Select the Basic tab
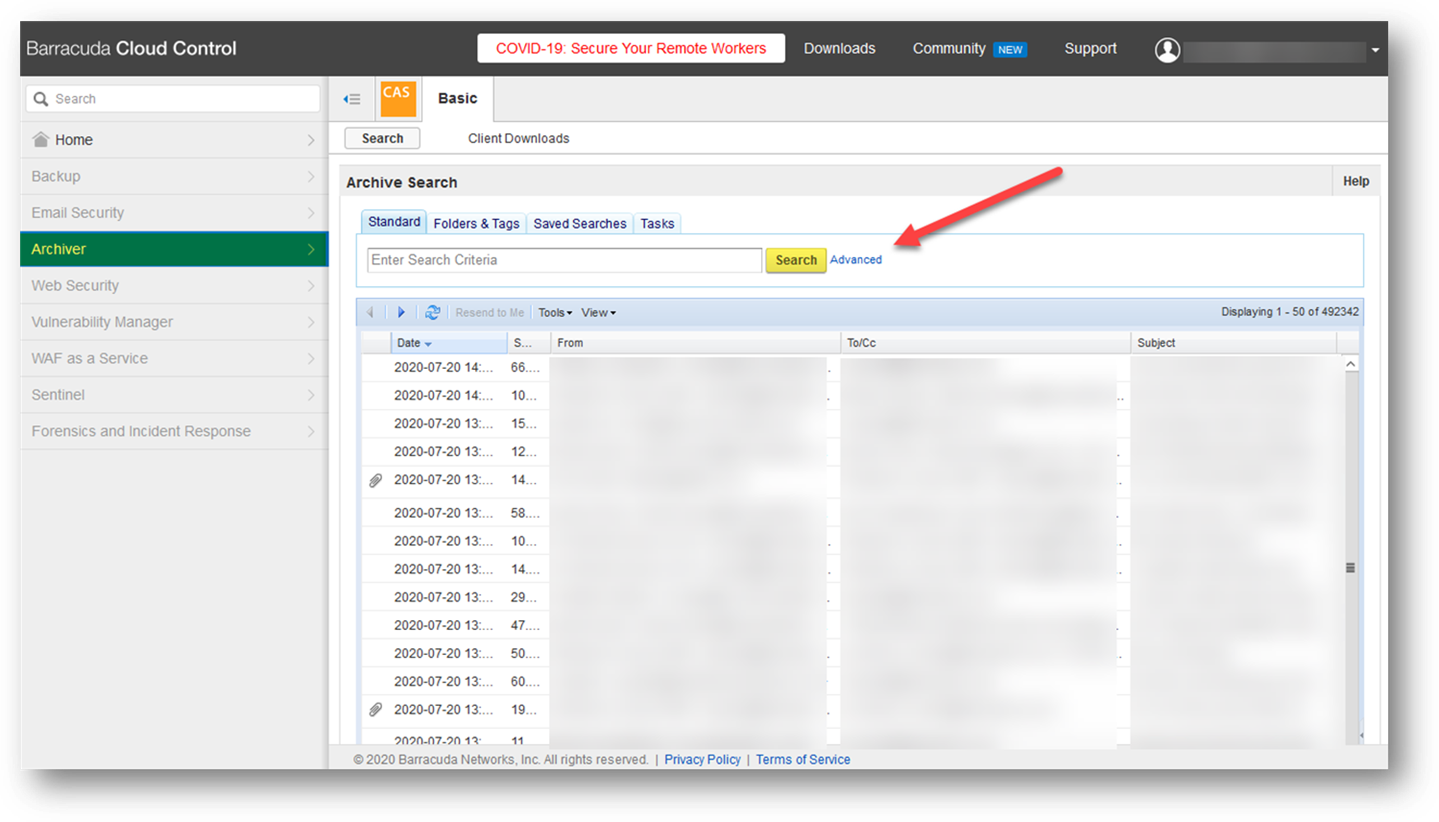This screenshot has height=822, width=1439. 458,99
